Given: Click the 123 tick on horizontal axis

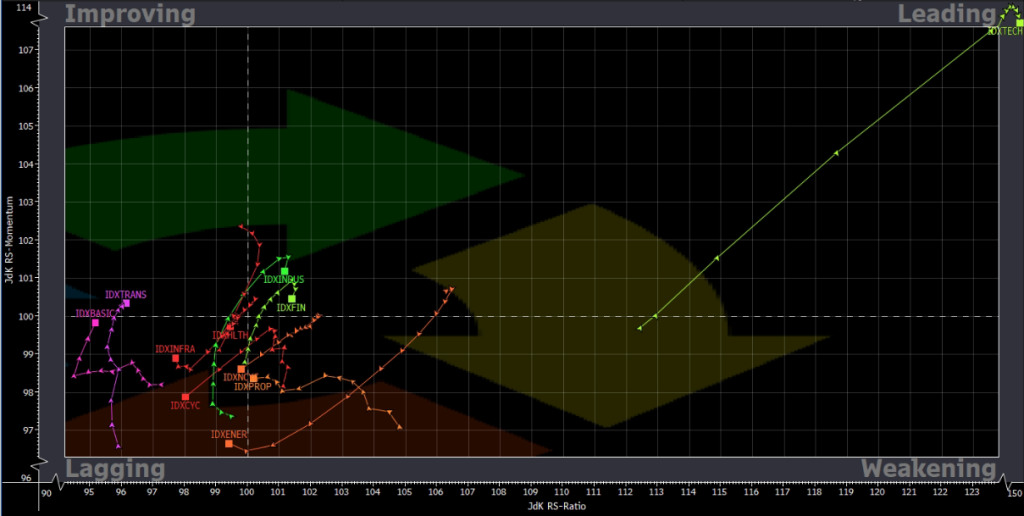Looking at the screenshot, I should tap(972, 492).
